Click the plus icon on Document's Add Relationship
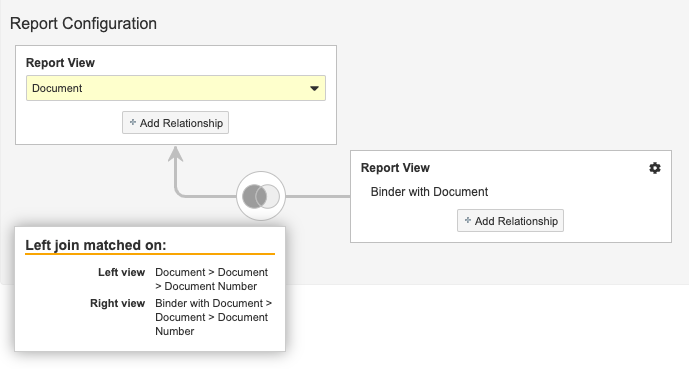The image size is (689, 369). [133, 123]
